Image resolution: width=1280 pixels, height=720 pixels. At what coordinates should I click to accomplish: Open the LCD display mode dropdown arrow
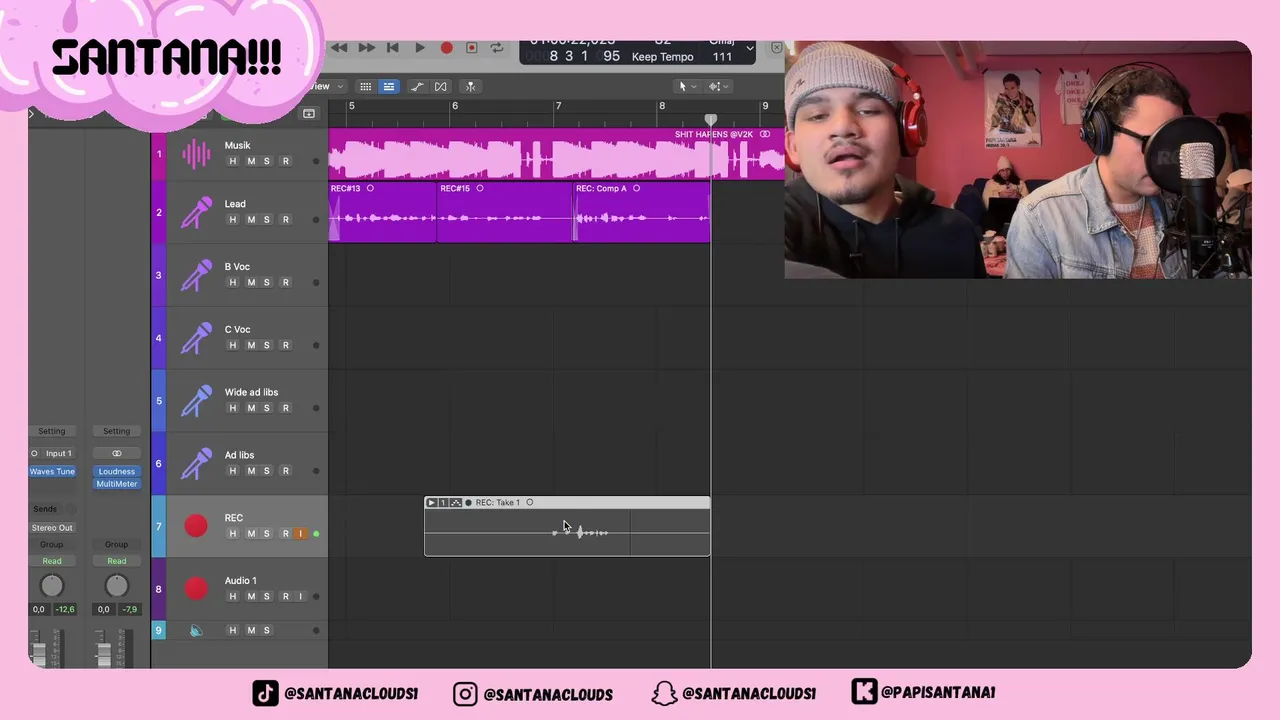[750, 48]
